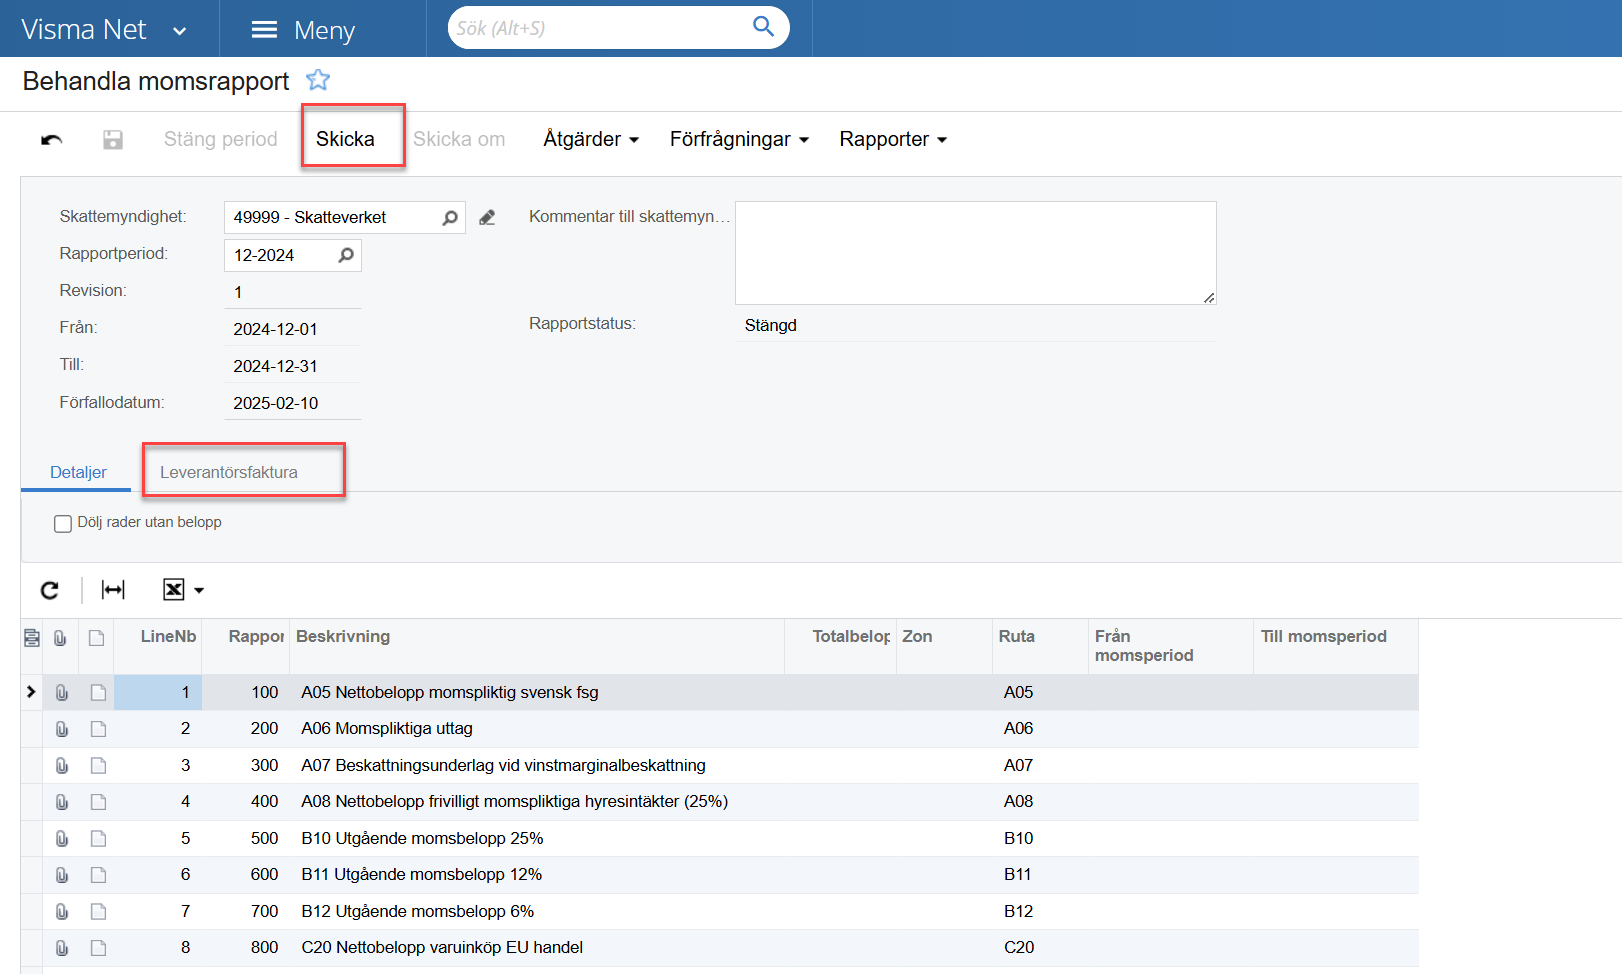The image size is (1622, 974).
Task: Mark page as favorite with star icon
Action: click(318, 80)
